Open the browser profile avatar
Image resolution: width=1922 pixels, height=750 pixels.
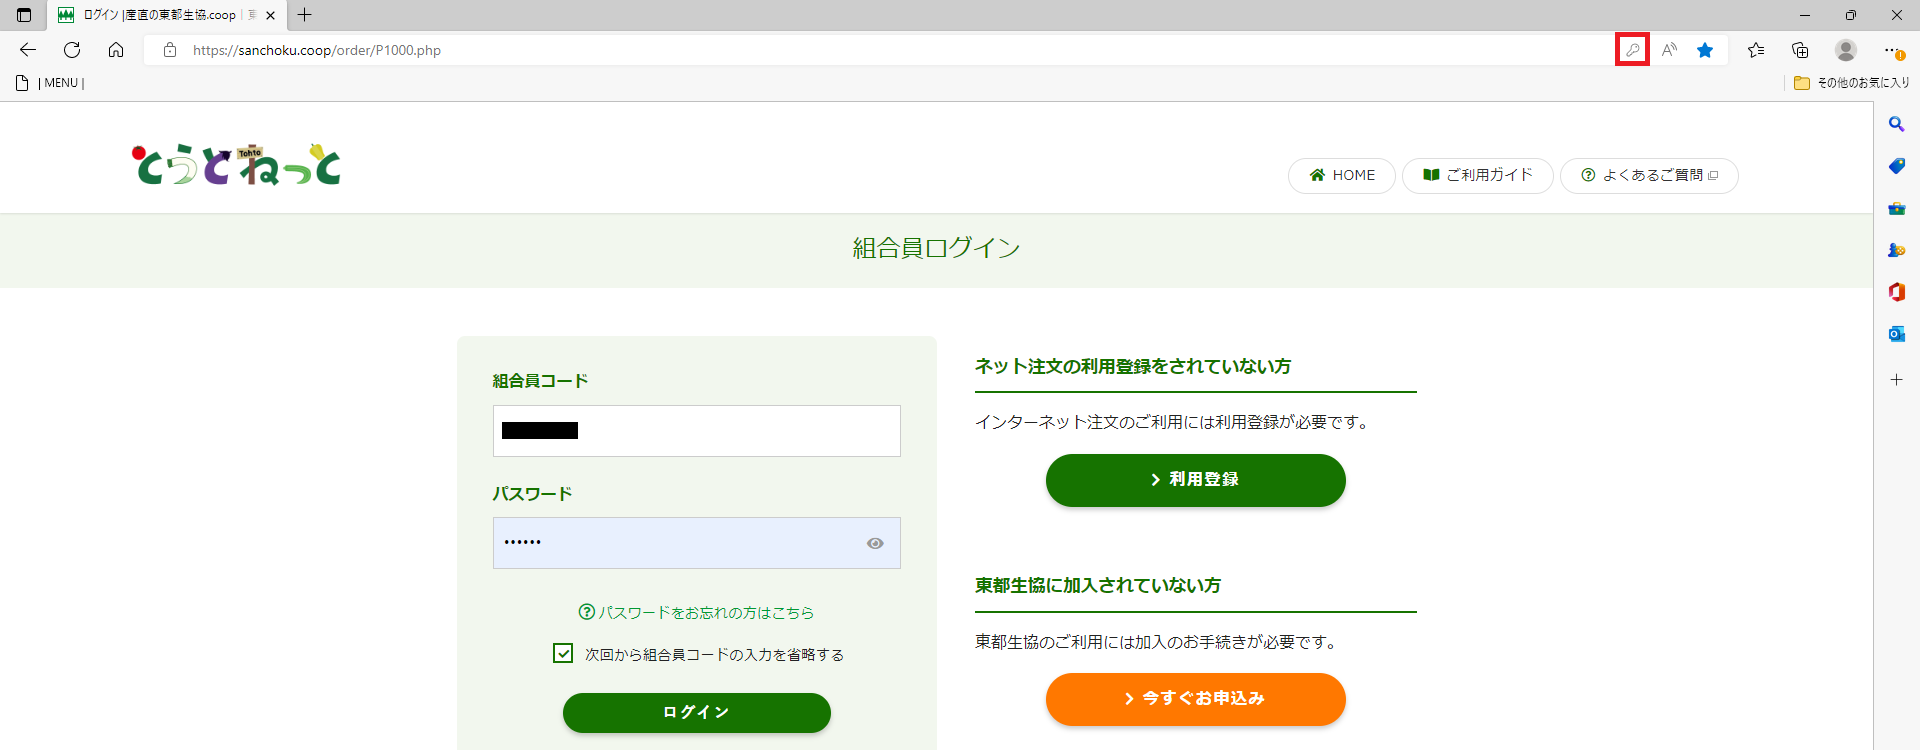1846,50
